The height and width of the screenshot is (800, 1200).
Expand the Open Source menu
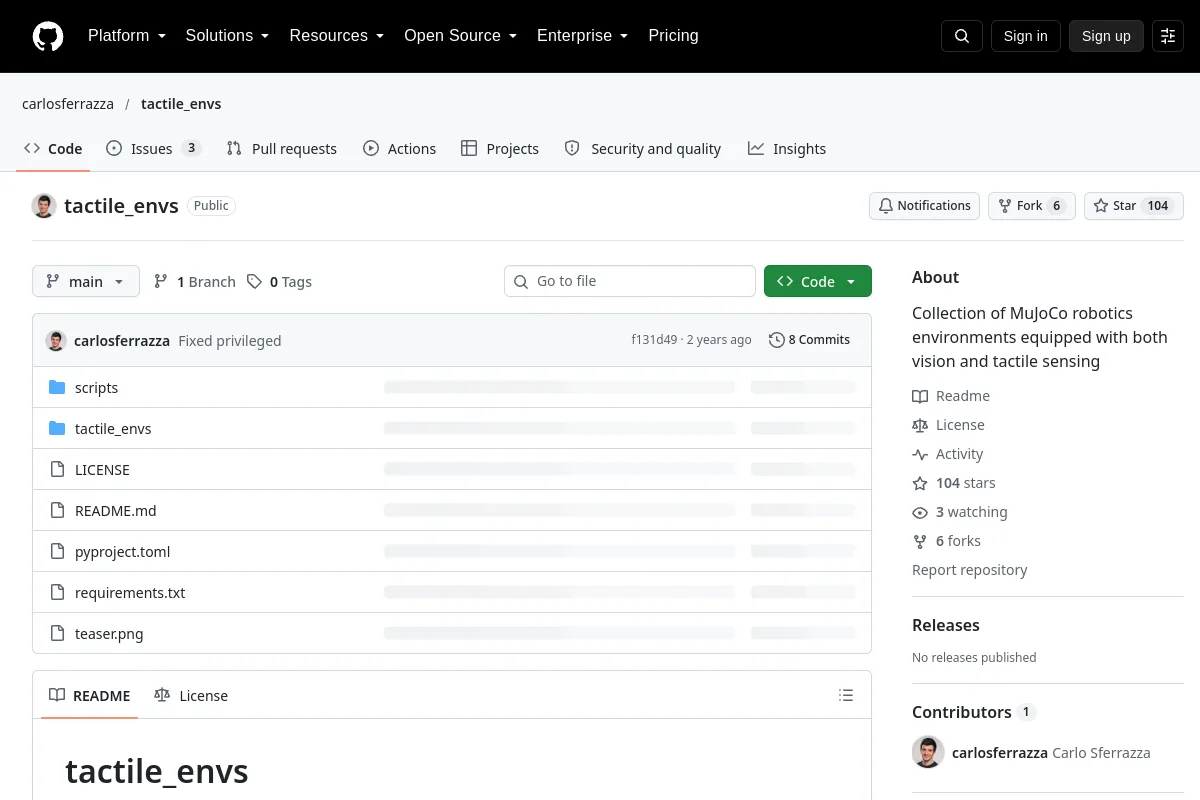pos(460,36)
